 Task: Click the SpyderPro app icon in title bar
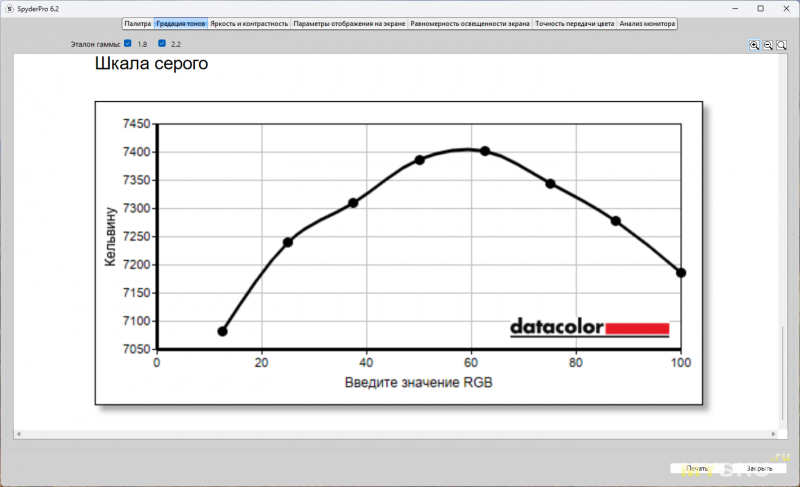8,7
